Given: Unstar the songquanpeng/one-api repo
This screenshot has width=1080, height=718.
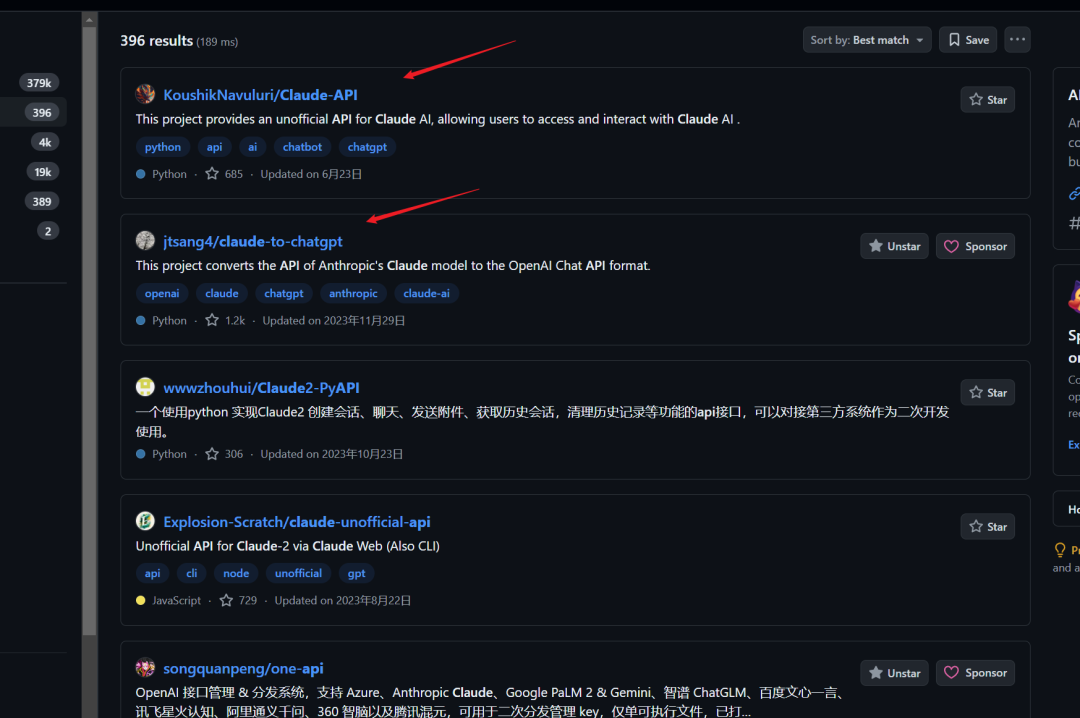Looking at the screenshot, I should pos(894,673).
